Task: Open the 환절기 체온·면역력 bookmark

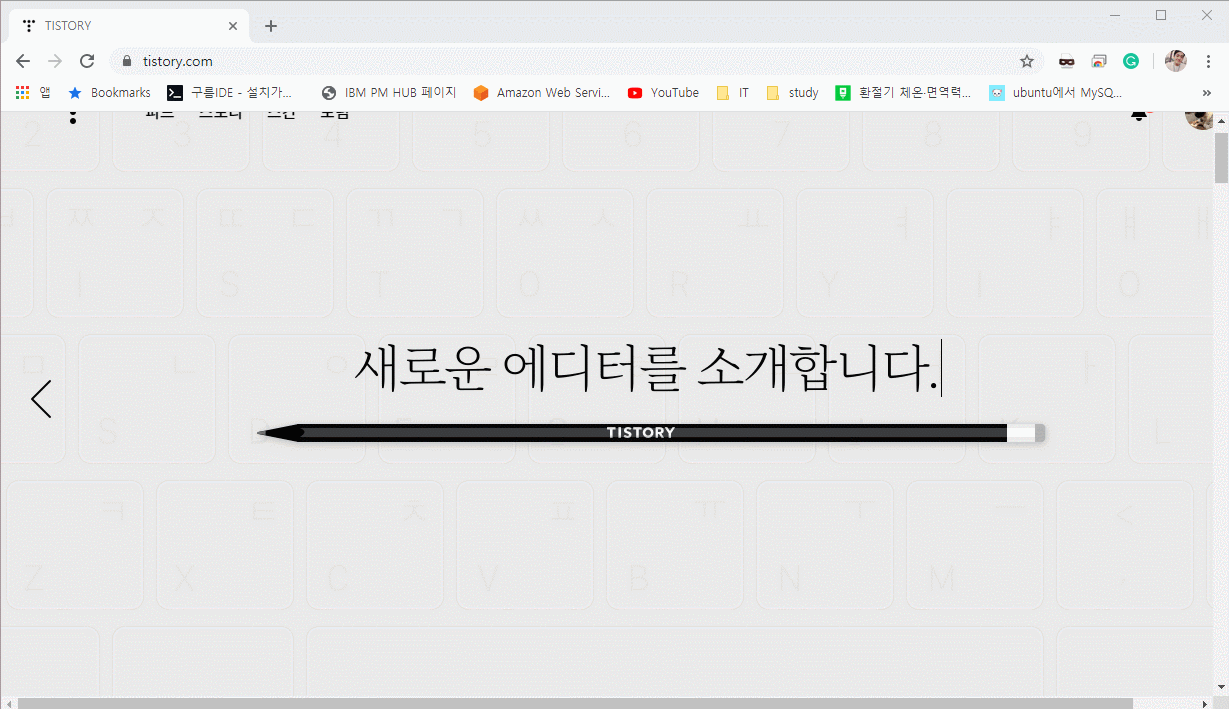Action: 904,92
